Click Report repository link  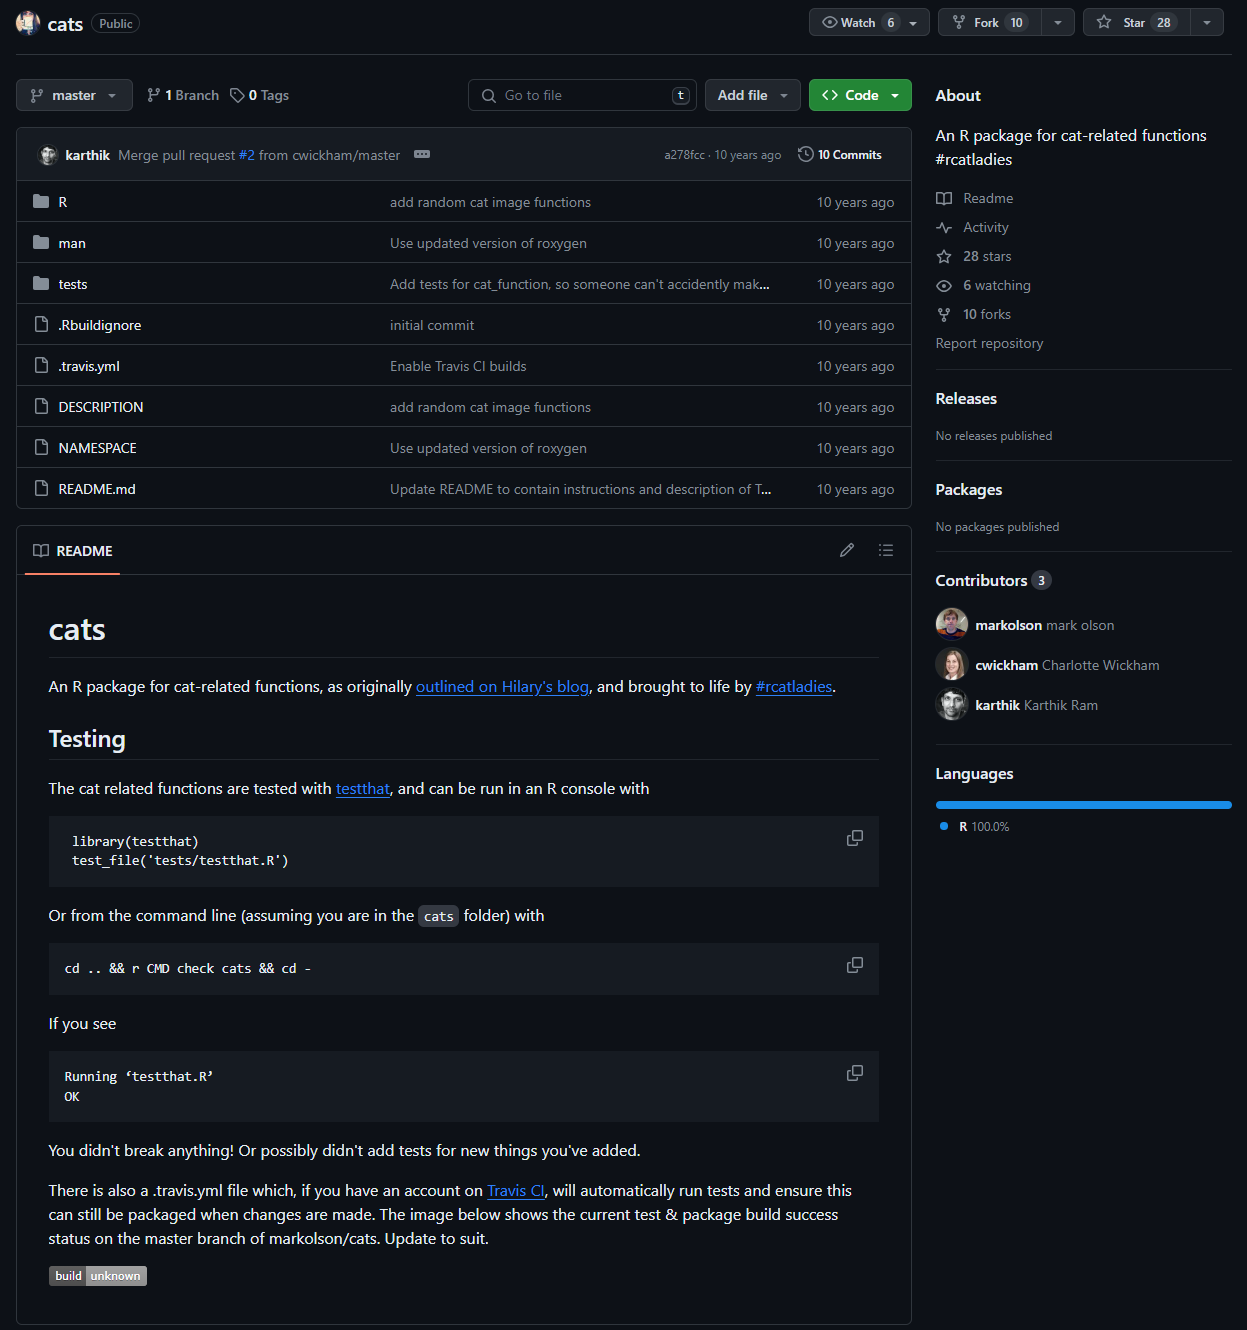click(989, 343)
